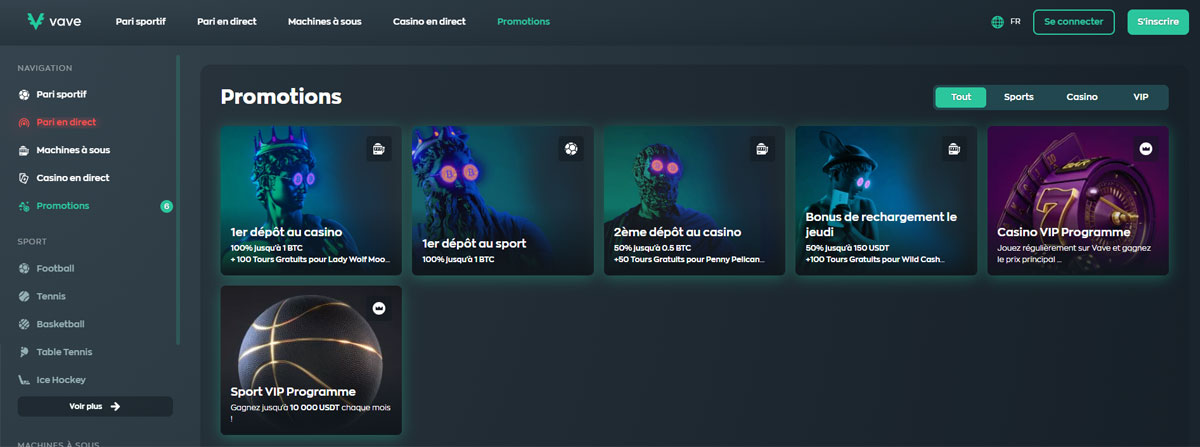
Task: Open the globe language icon
Action: 997,22
